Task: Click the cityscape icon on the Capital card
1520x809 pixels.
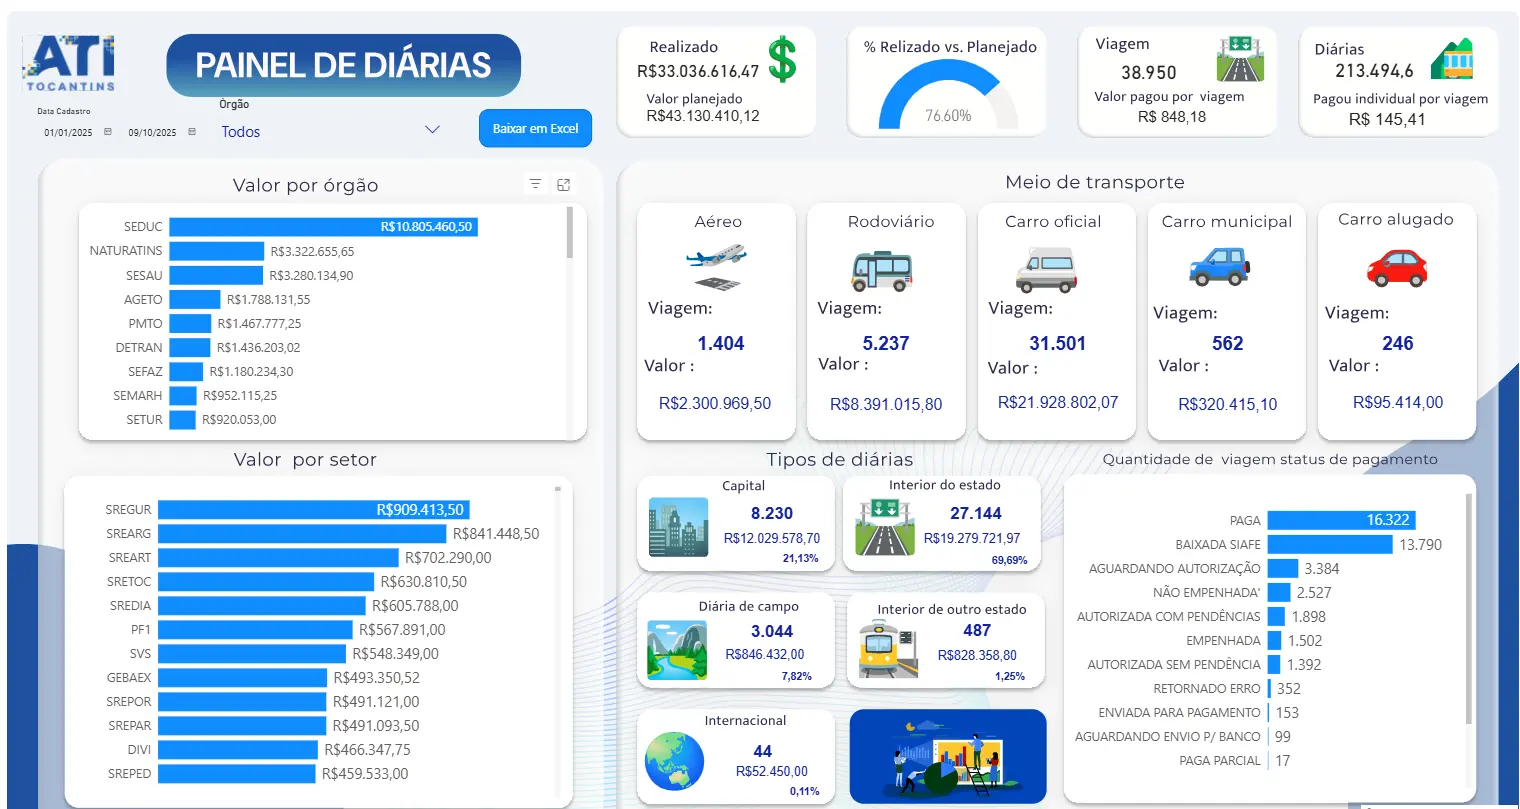Action: pos(675,527)
